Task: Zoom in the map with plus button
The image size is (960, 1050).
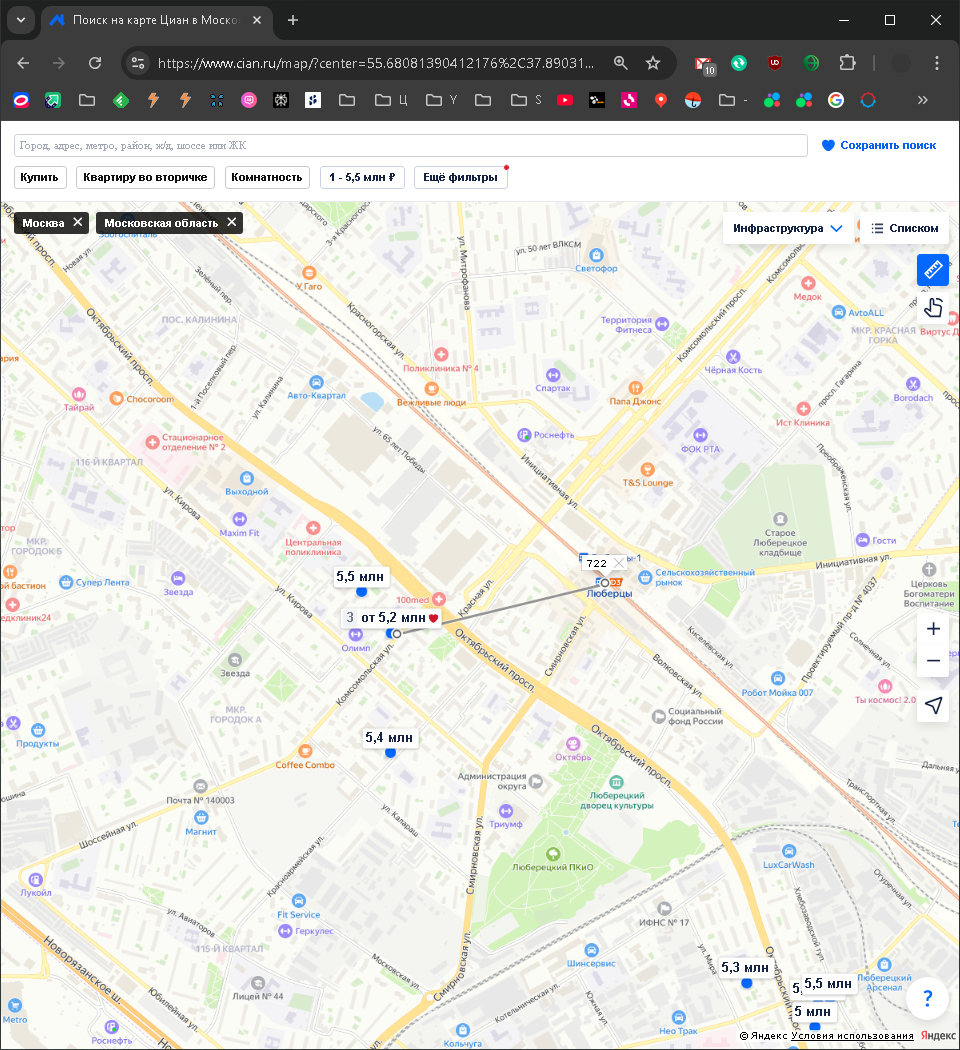Action: [x=933, y=629]
